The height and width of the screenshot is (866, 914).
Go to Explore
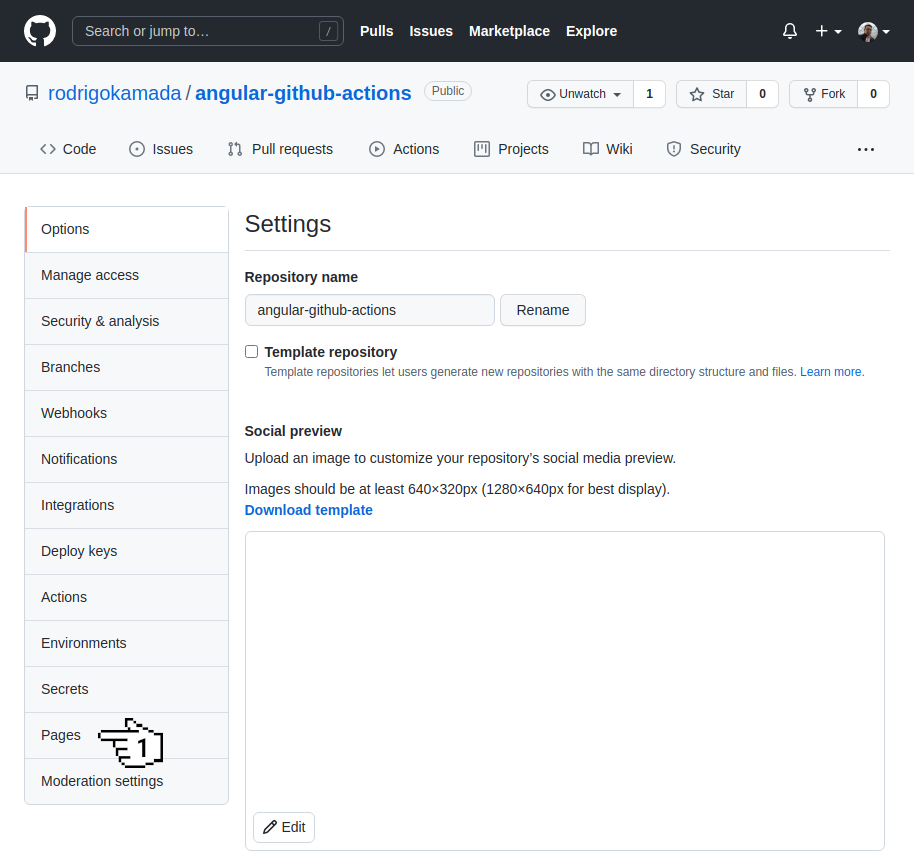(x=591, y=31)
